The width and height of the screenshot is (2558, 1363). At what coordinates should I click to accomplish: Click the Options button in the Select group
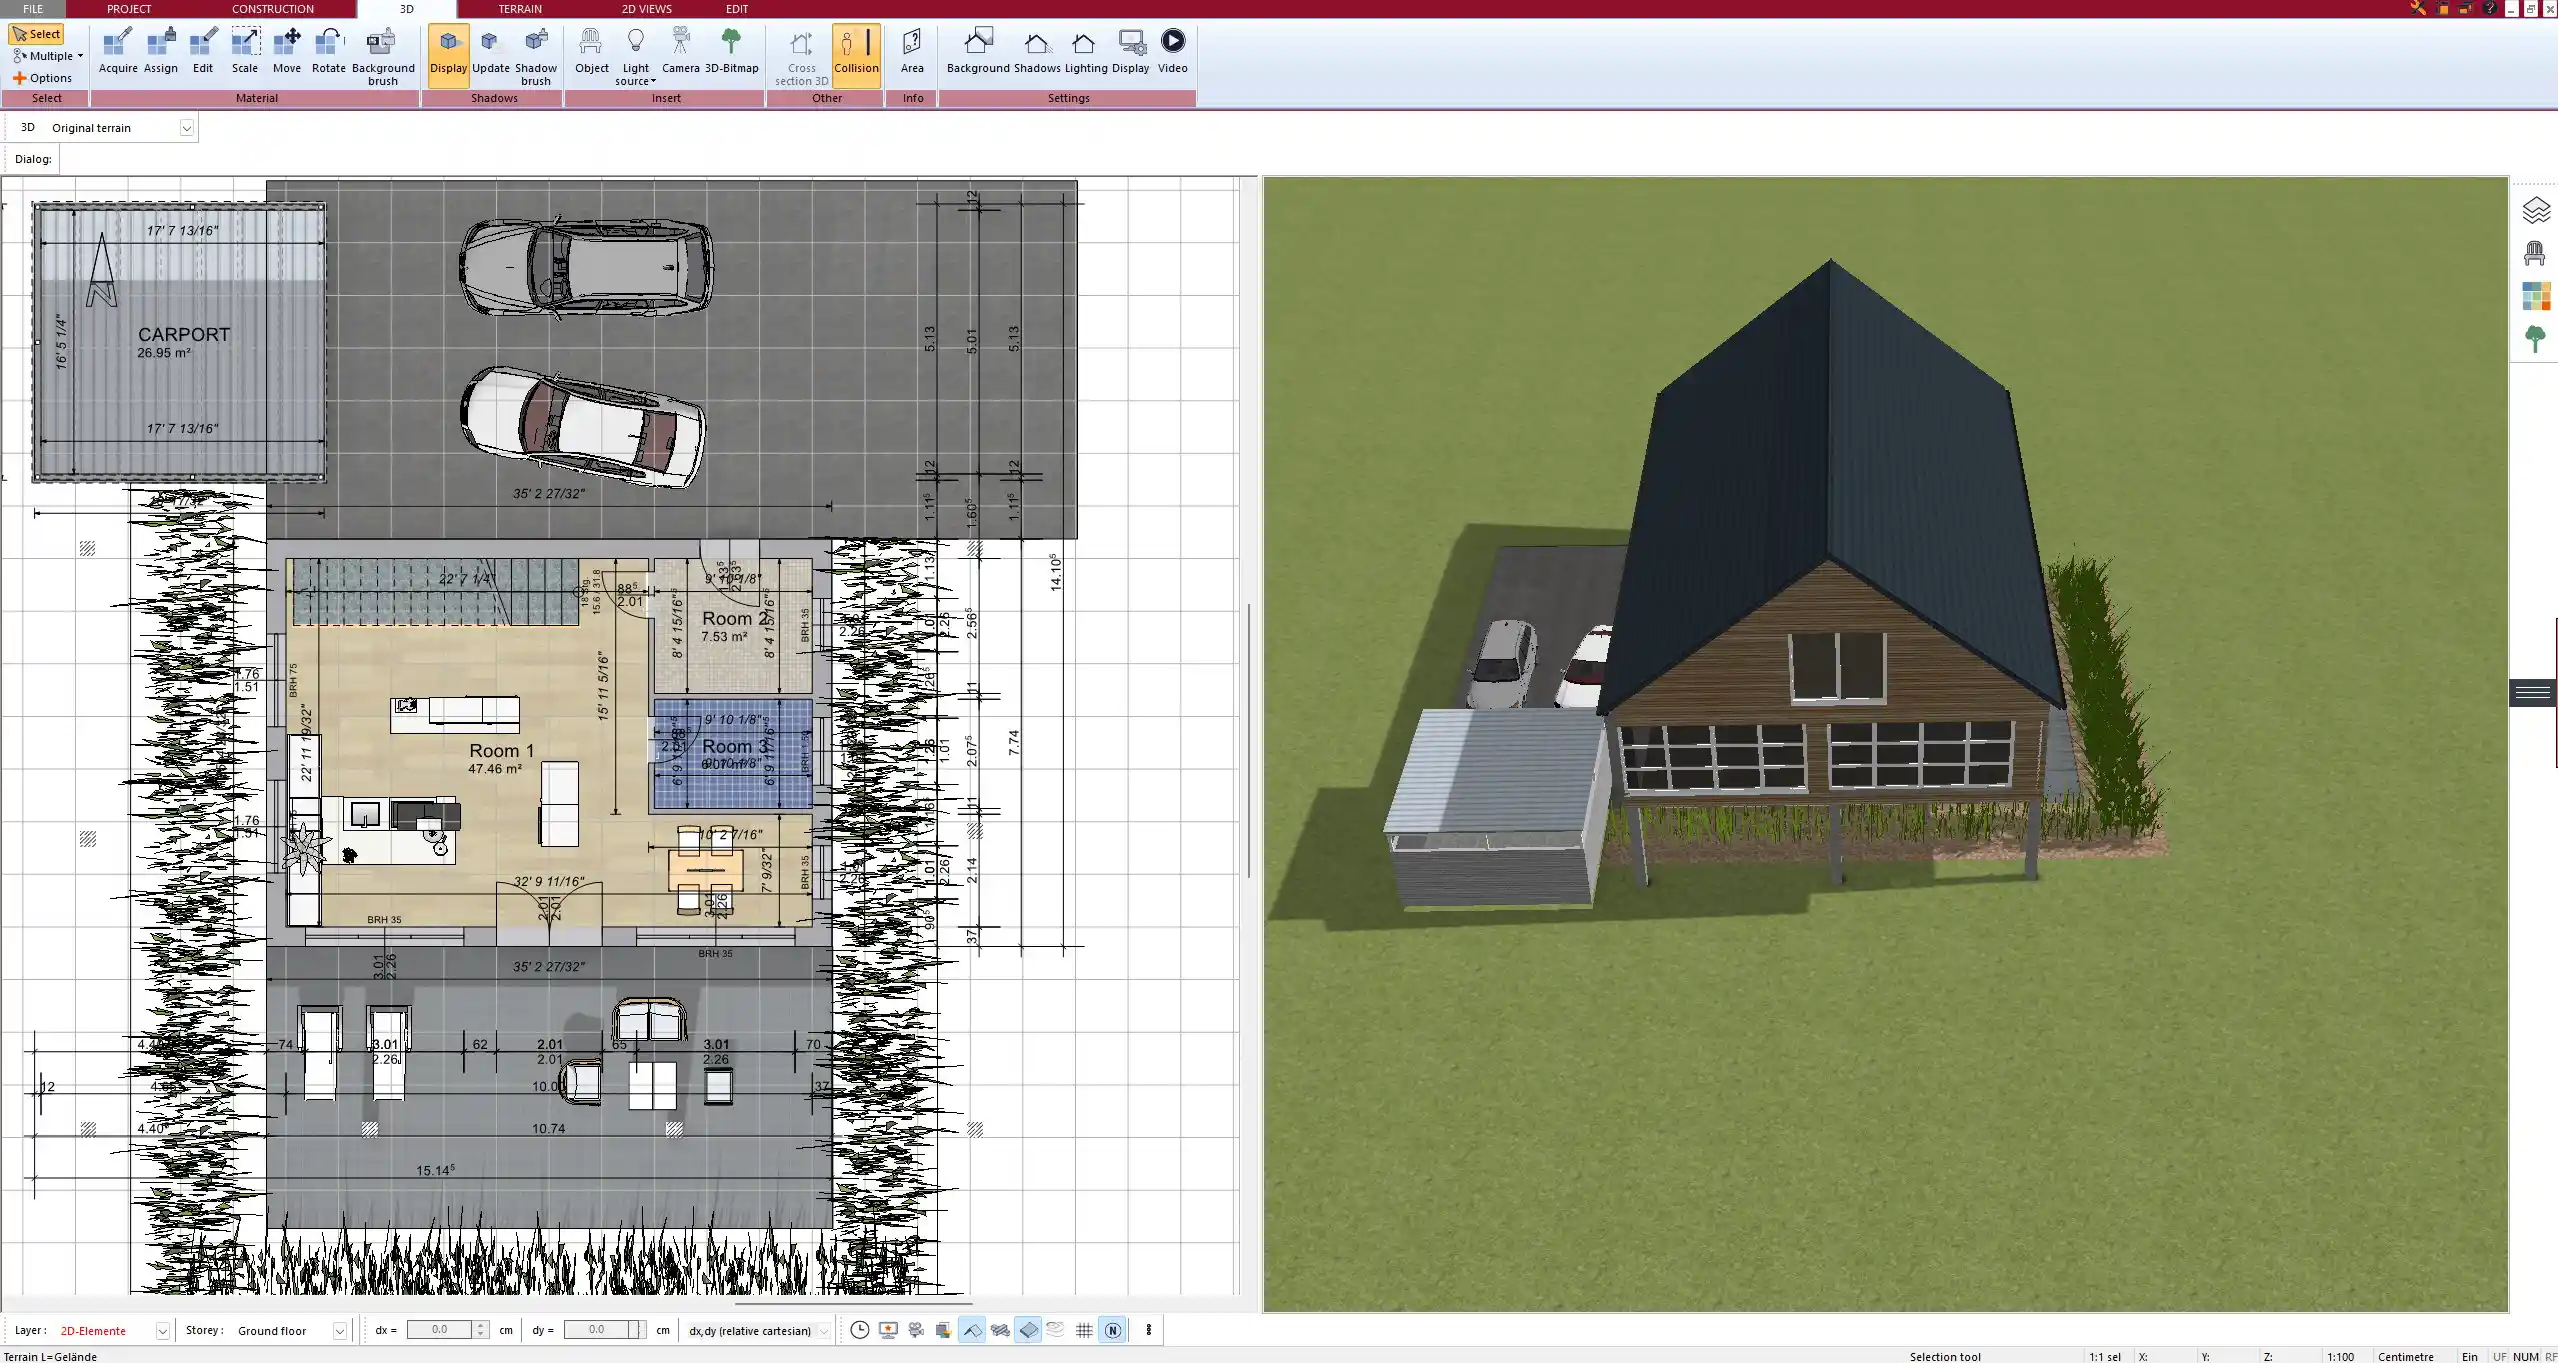coord(44,77)
